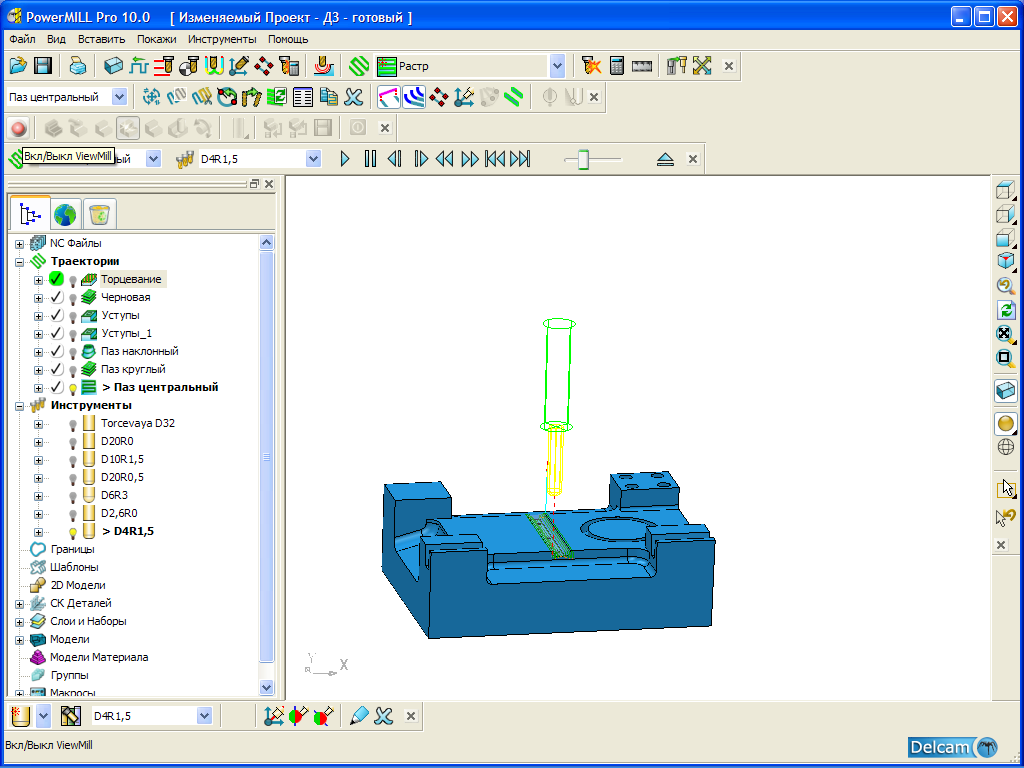Click the explorer panel vertical scrollbar
The width and height of the screenshot is (1024, 768).
point(266,457)
